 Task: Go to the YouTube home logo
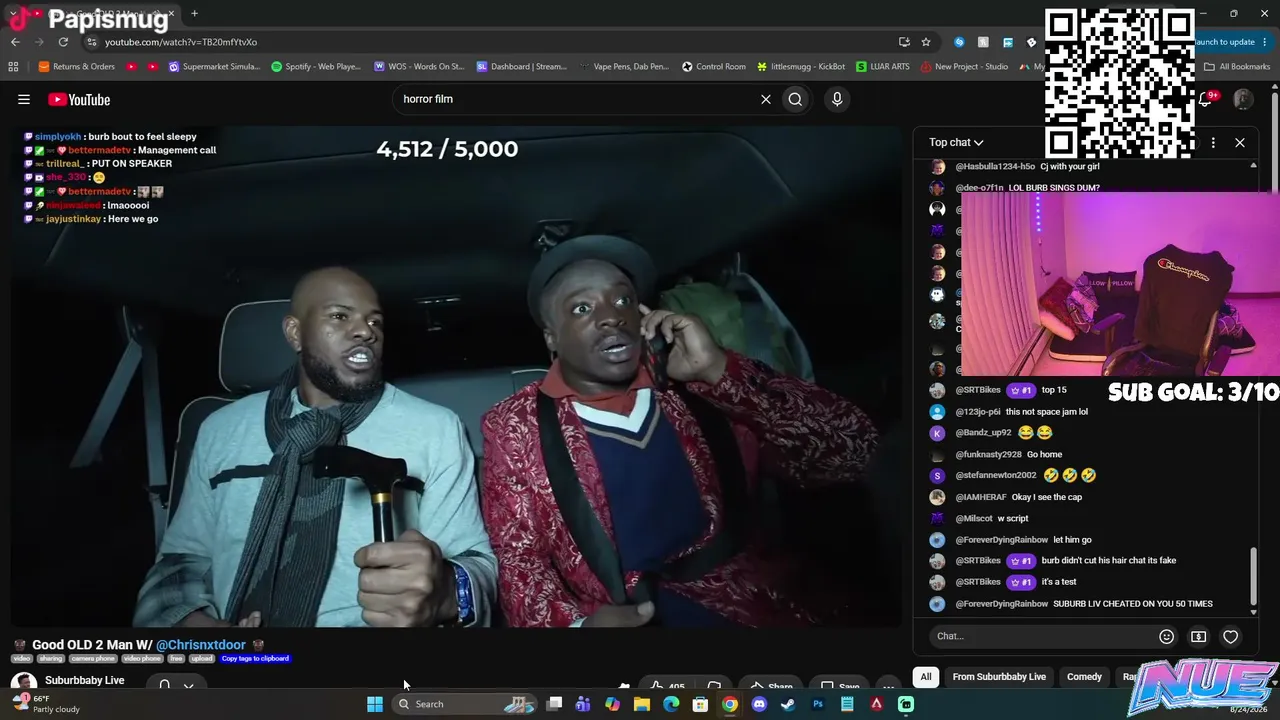coord(79,99)
